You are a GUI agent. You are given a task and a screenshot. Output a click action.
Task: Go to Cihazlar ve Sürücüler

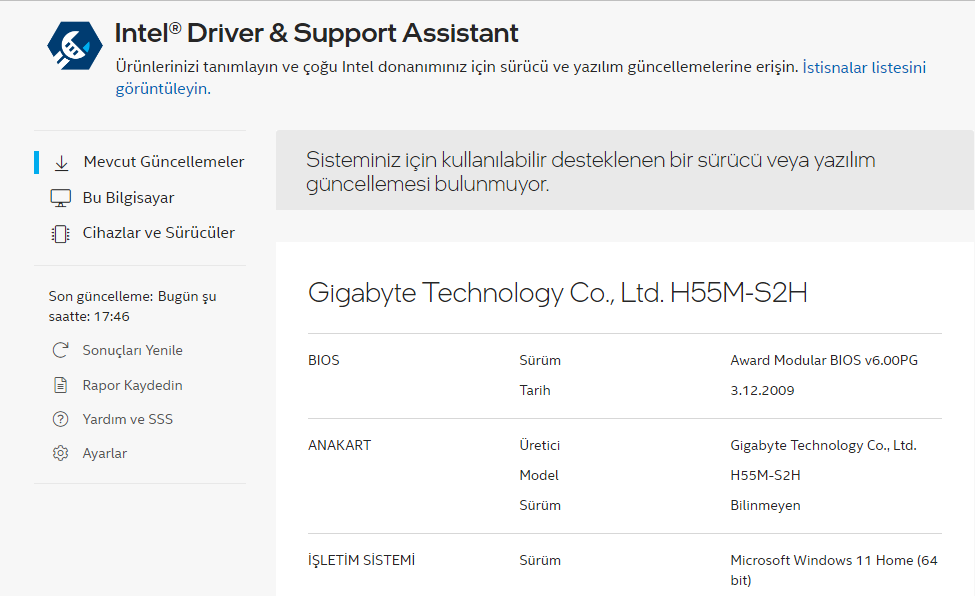(158, 233)
